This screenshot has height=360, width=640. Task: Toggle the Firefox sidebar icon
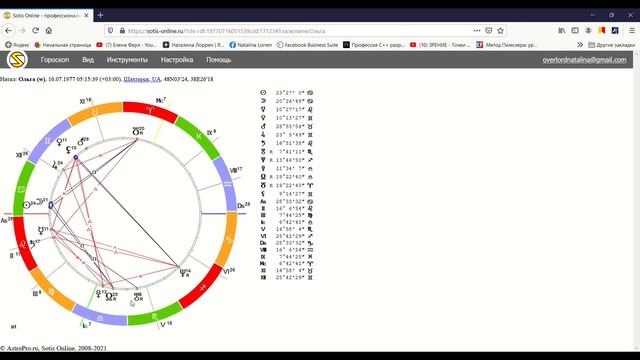(x=575, y=31)
